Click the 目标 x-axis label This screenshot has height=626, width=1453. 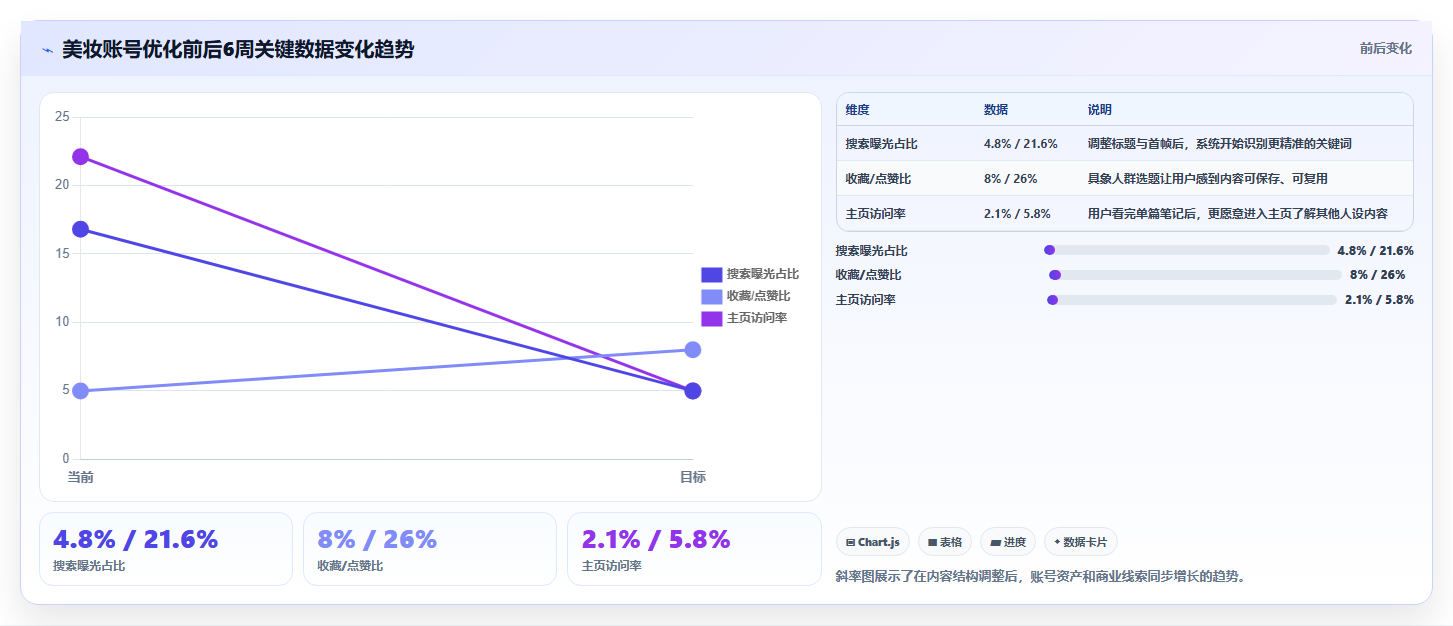click(693, 478)
